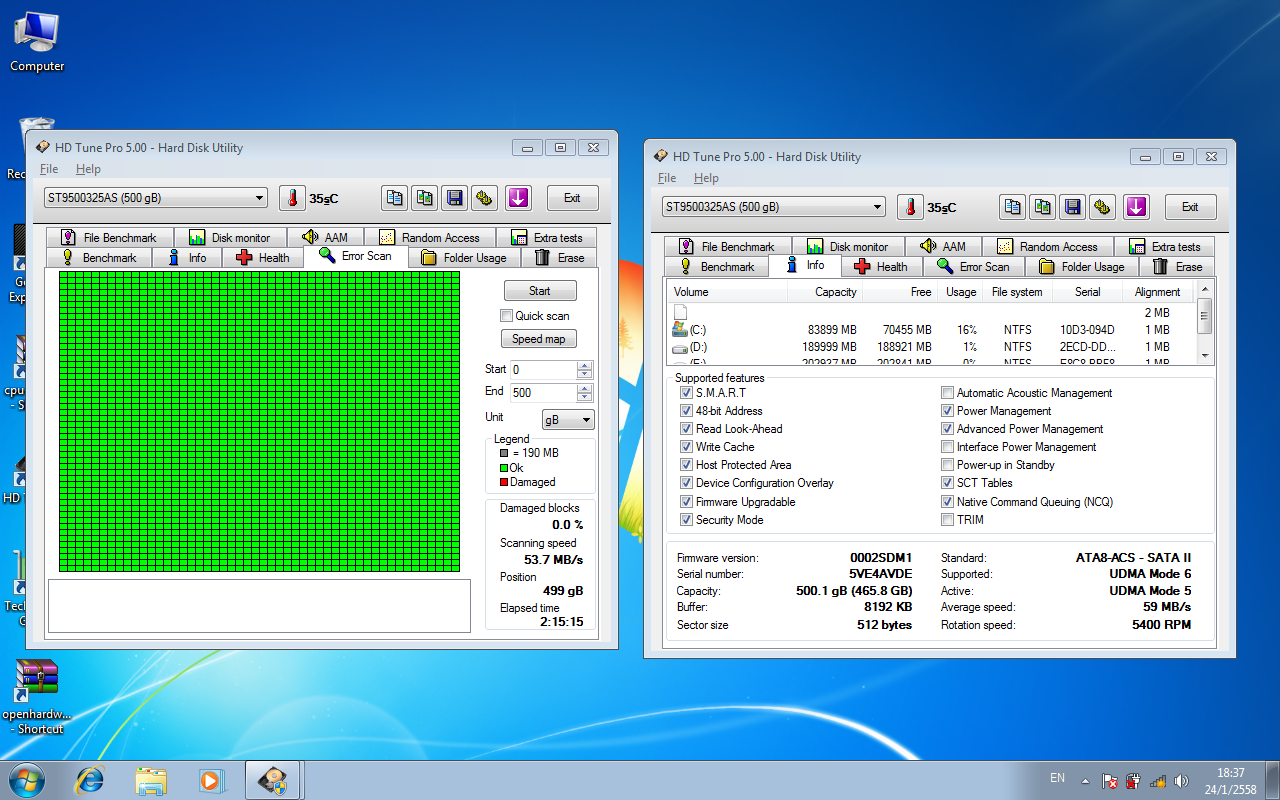Click the File system column header
This screenshot has height=800, width=1280.
point(1017,292)
